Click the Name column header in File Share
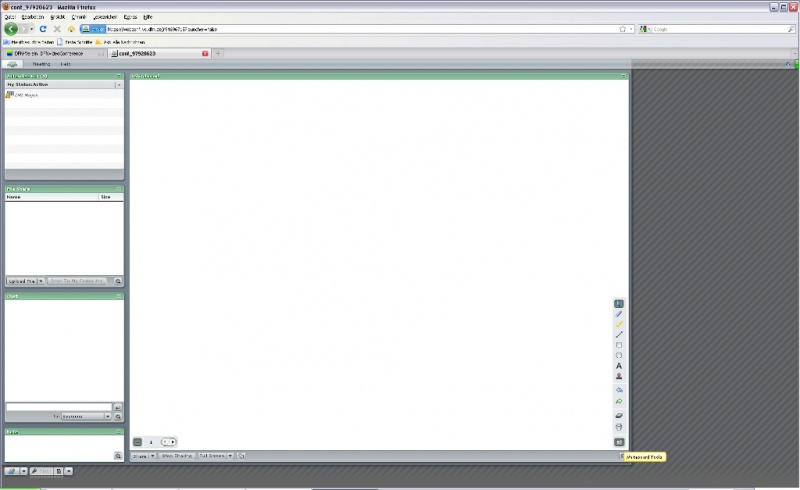Screen dimensions: 800x490 (52, 197)
